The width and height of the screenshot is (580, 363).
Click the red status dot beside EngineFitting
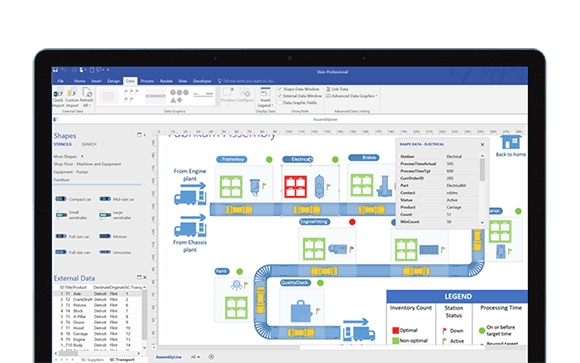click(x=352, y=222)
